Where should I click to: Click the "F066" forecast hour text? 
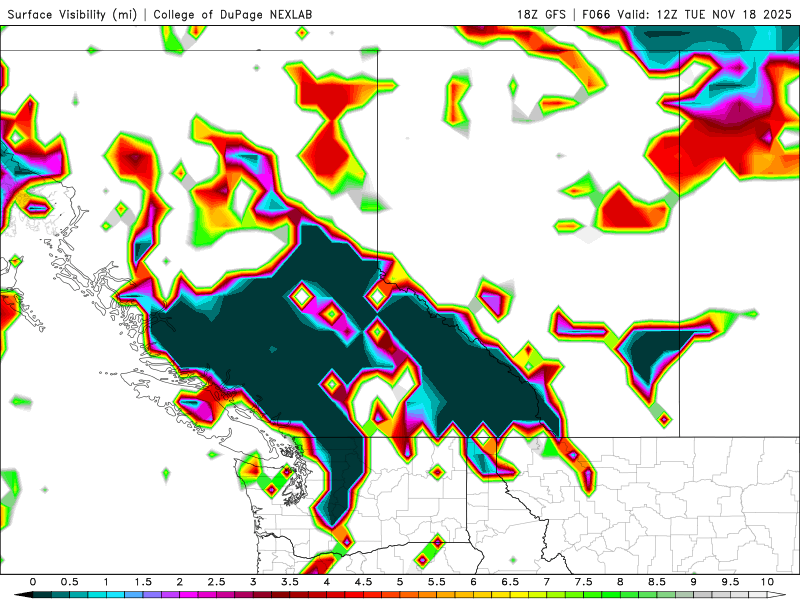pyautogui.click(x=596, y=14)
